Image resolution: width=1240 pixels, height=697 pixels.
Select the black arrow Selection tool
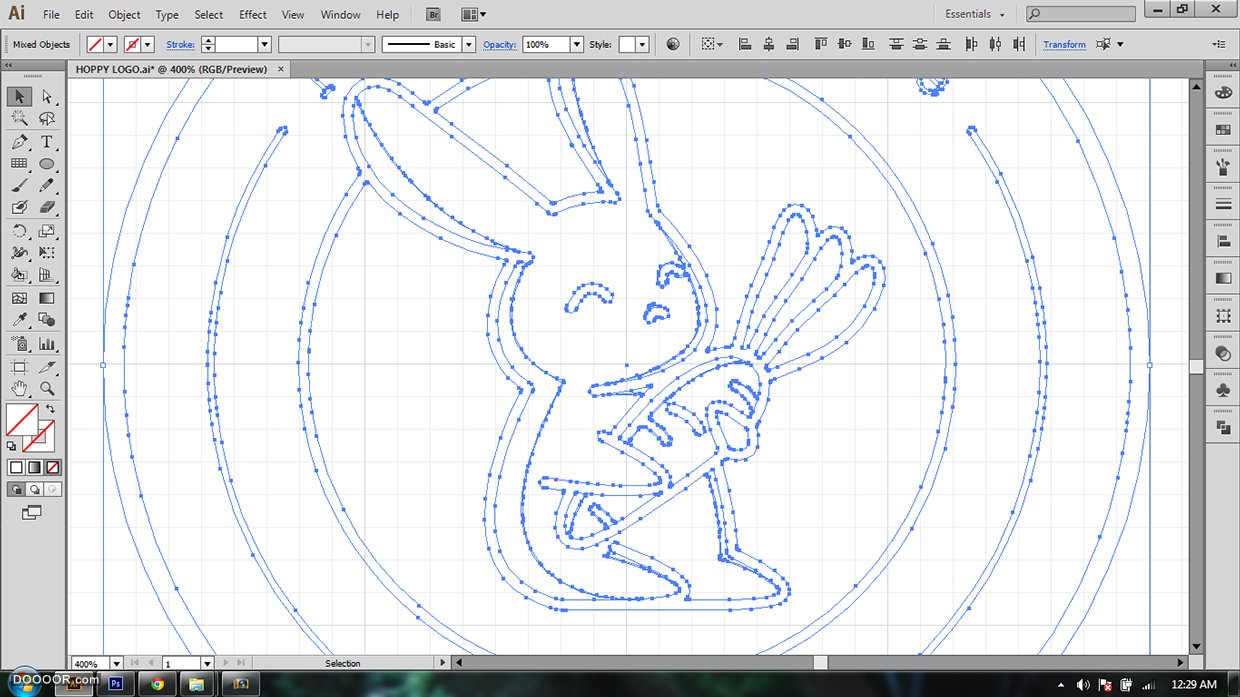pos(19,96)
